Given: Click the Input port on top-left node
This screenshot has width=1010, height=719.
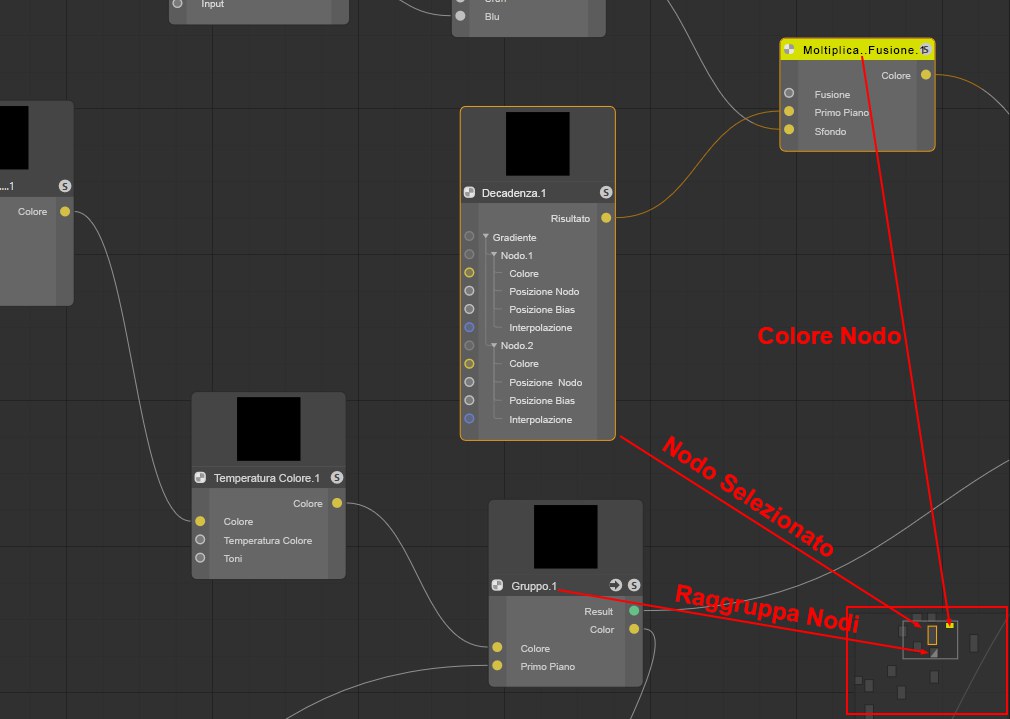Looking at the screenshot, I should click(x=178, y=4).
